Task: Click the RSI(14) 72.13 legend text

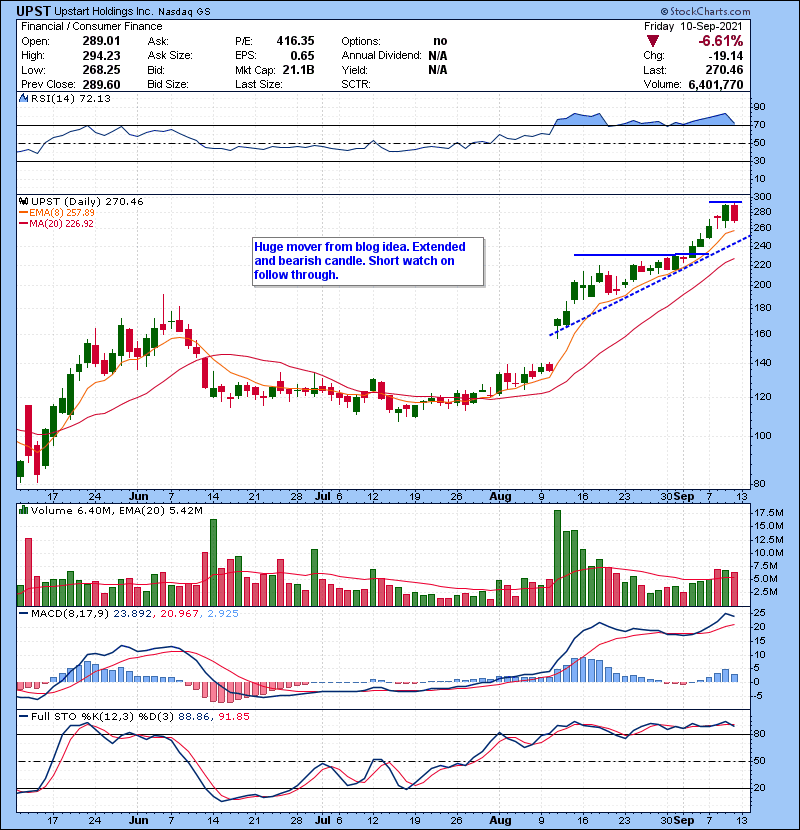Action: tap(71, 98)
